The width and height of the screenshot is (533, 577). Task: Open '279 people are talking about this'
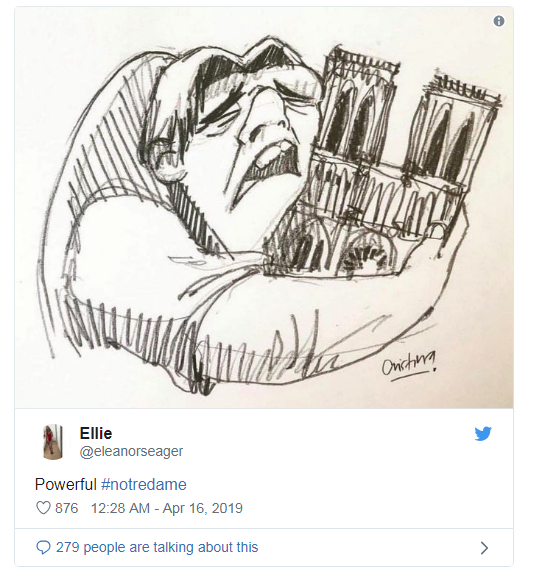pyautogui.click(x=157, y=547)
